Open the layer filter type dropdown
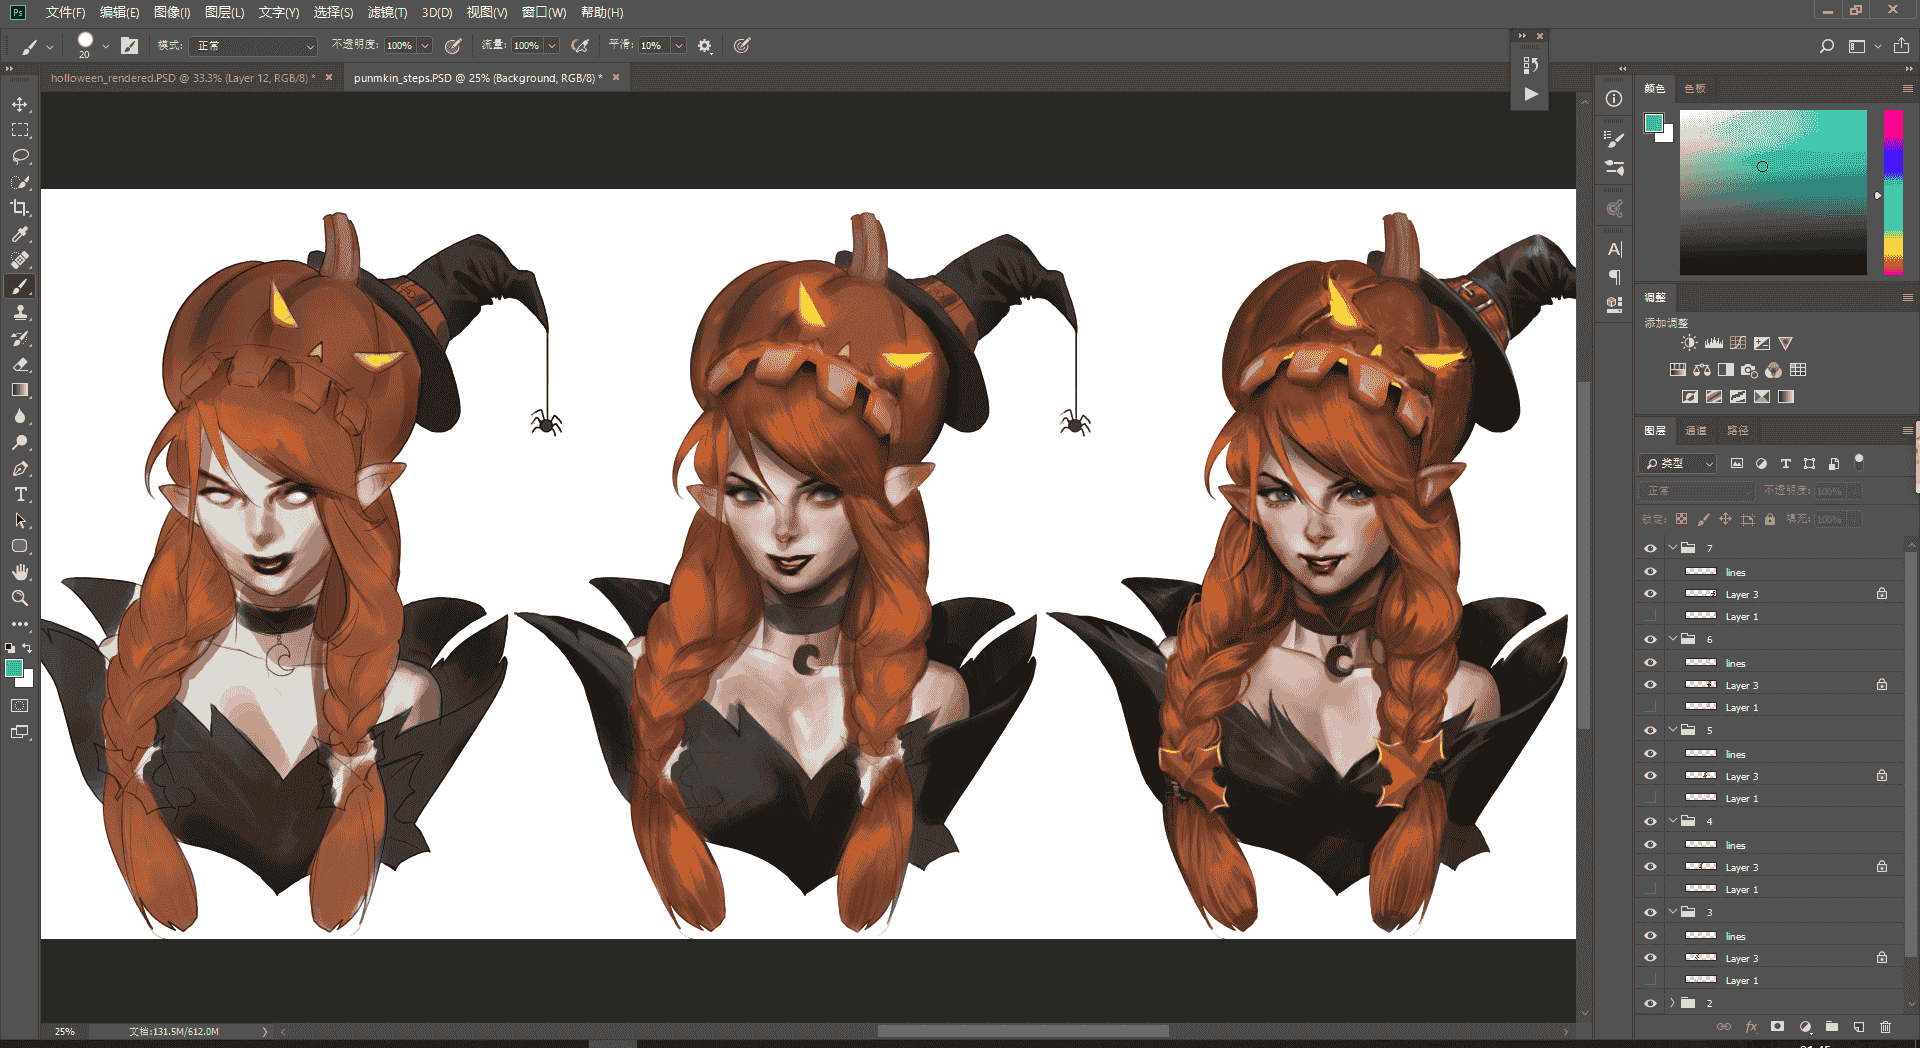This screenshot has width=1920, height=1048. pos(1678,463)
